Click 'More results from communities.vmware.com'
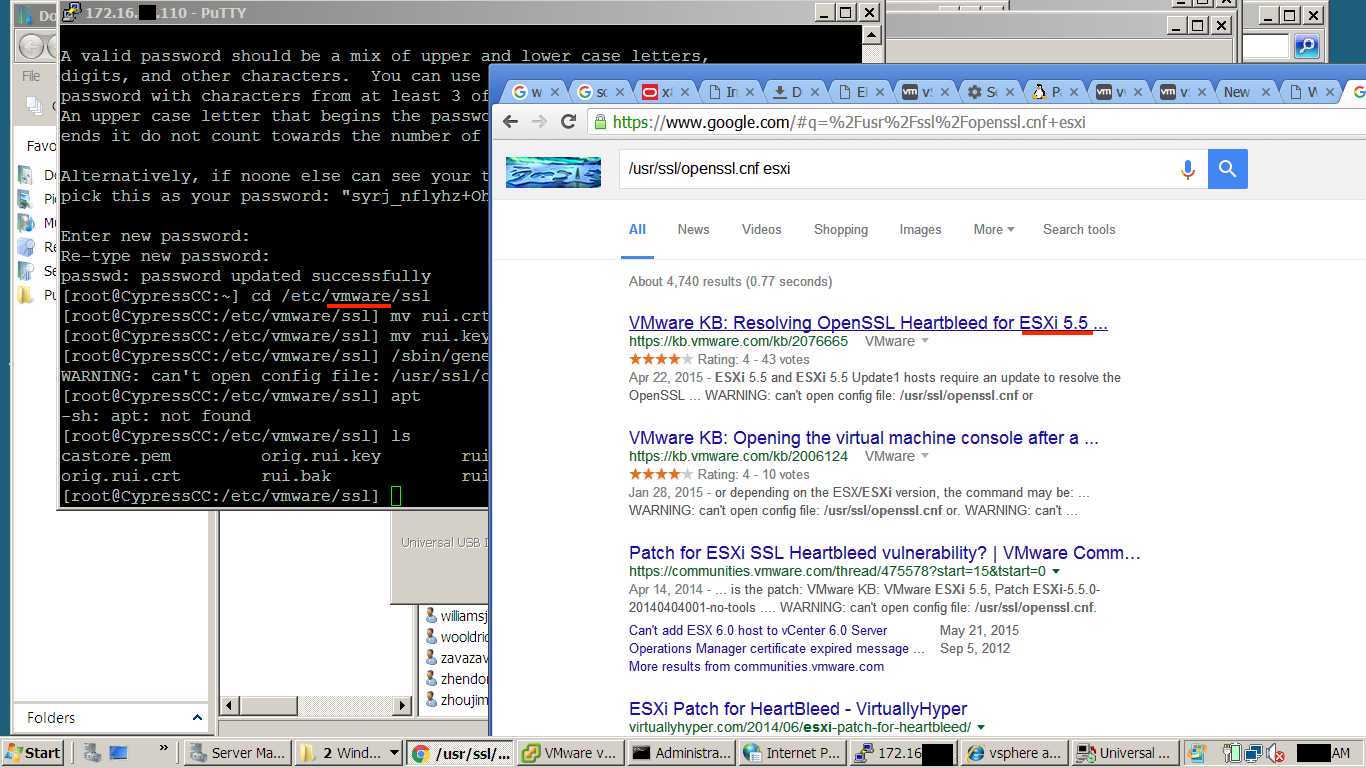1366x768 pixels. point(756,666)
